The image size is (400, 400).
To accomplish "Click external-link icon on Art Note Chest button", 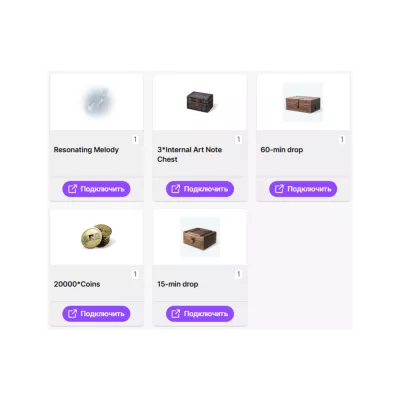I will coord(176,189).
